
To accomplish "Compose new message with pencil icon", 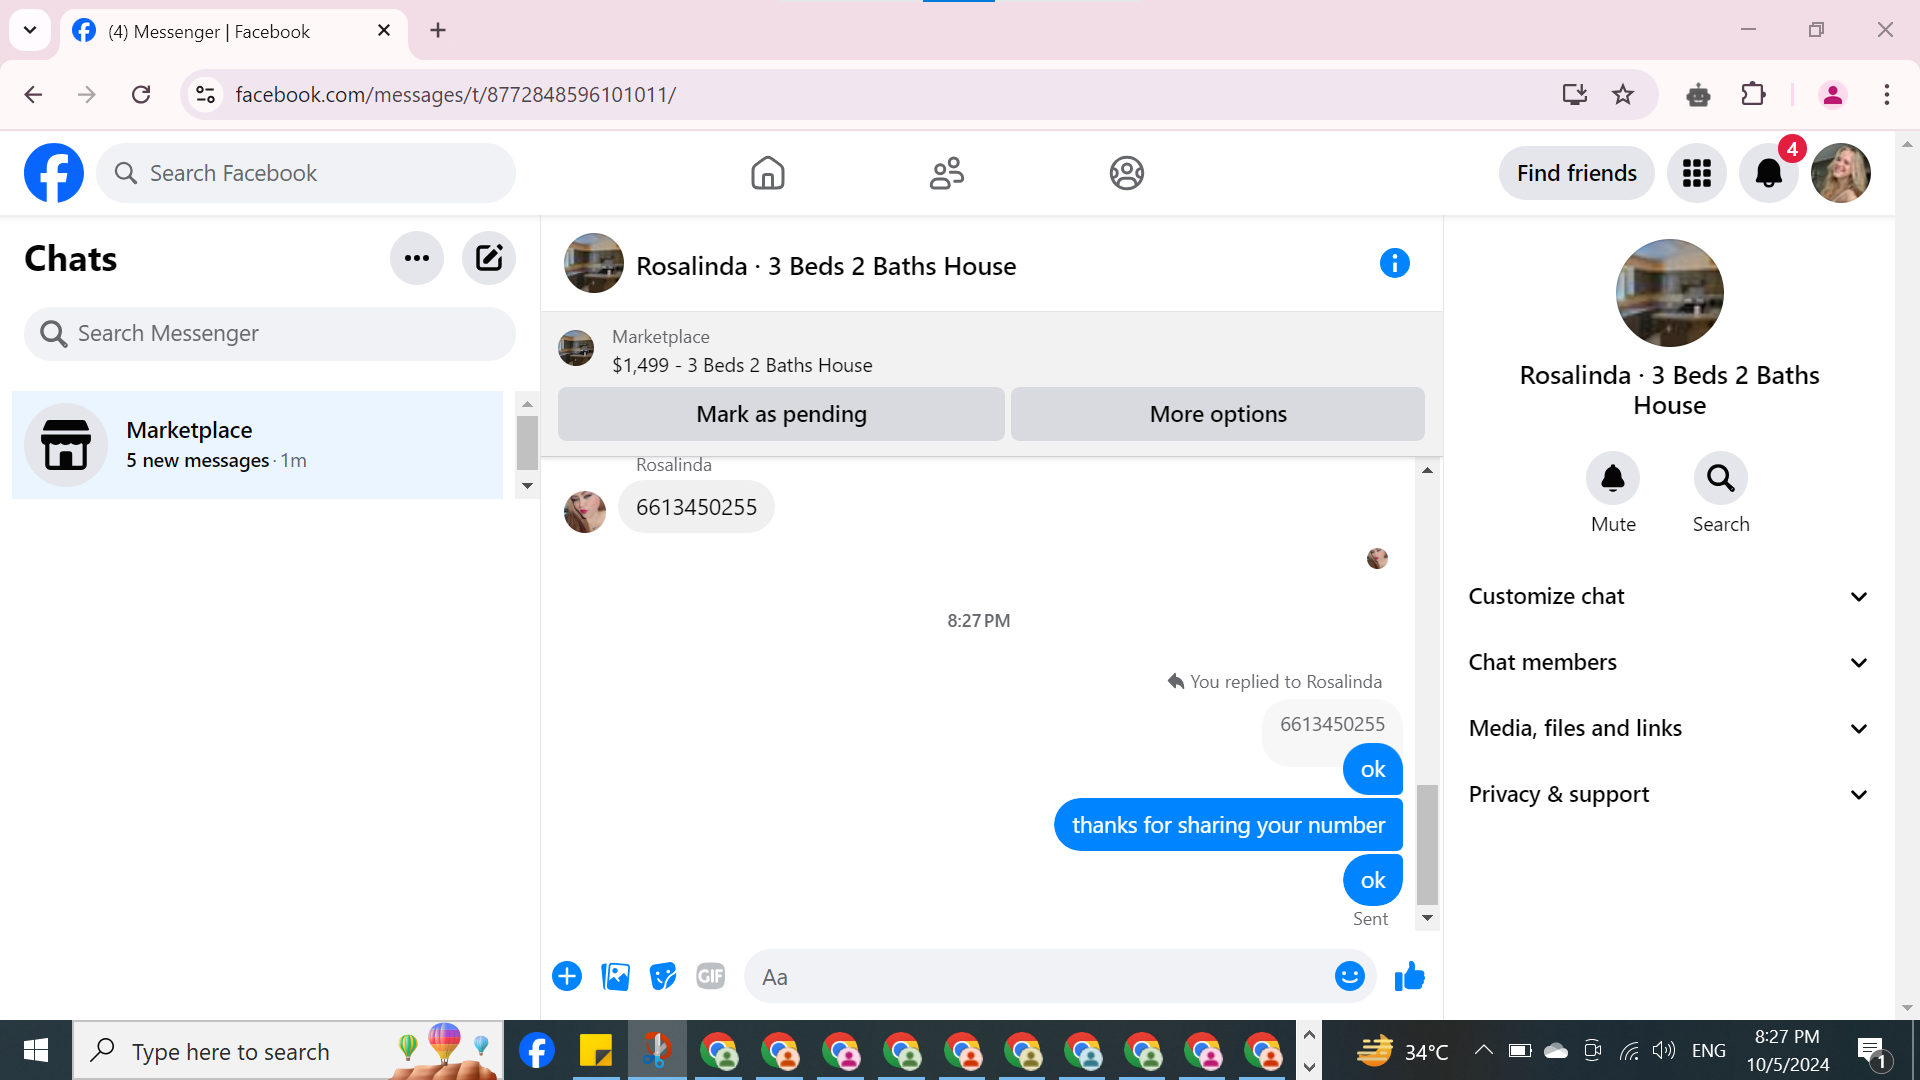I will (x=488, y=258).
